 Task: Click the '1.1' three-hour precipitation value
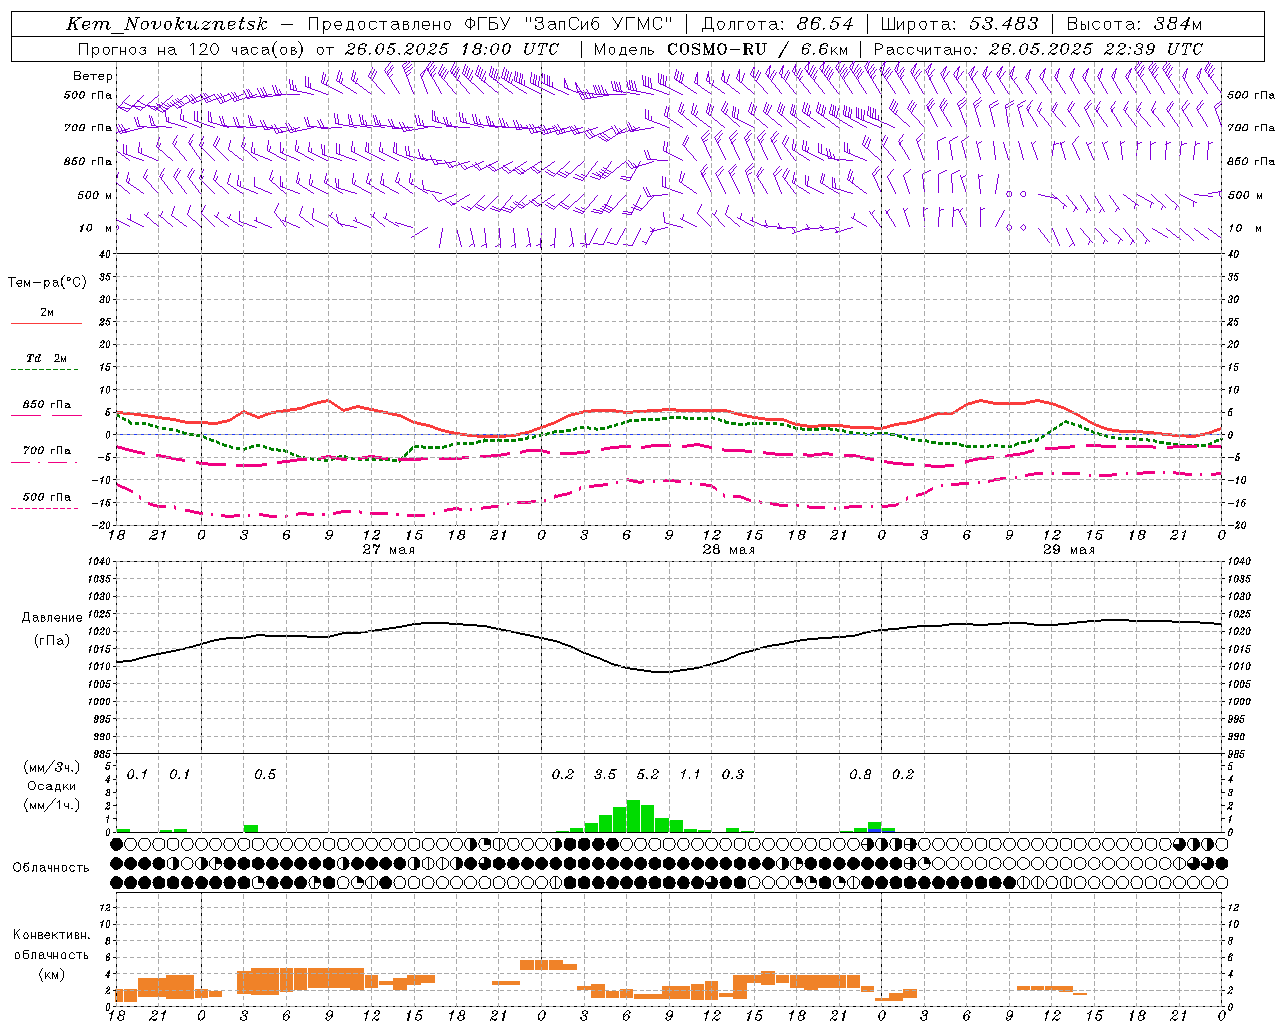[690, 775]
